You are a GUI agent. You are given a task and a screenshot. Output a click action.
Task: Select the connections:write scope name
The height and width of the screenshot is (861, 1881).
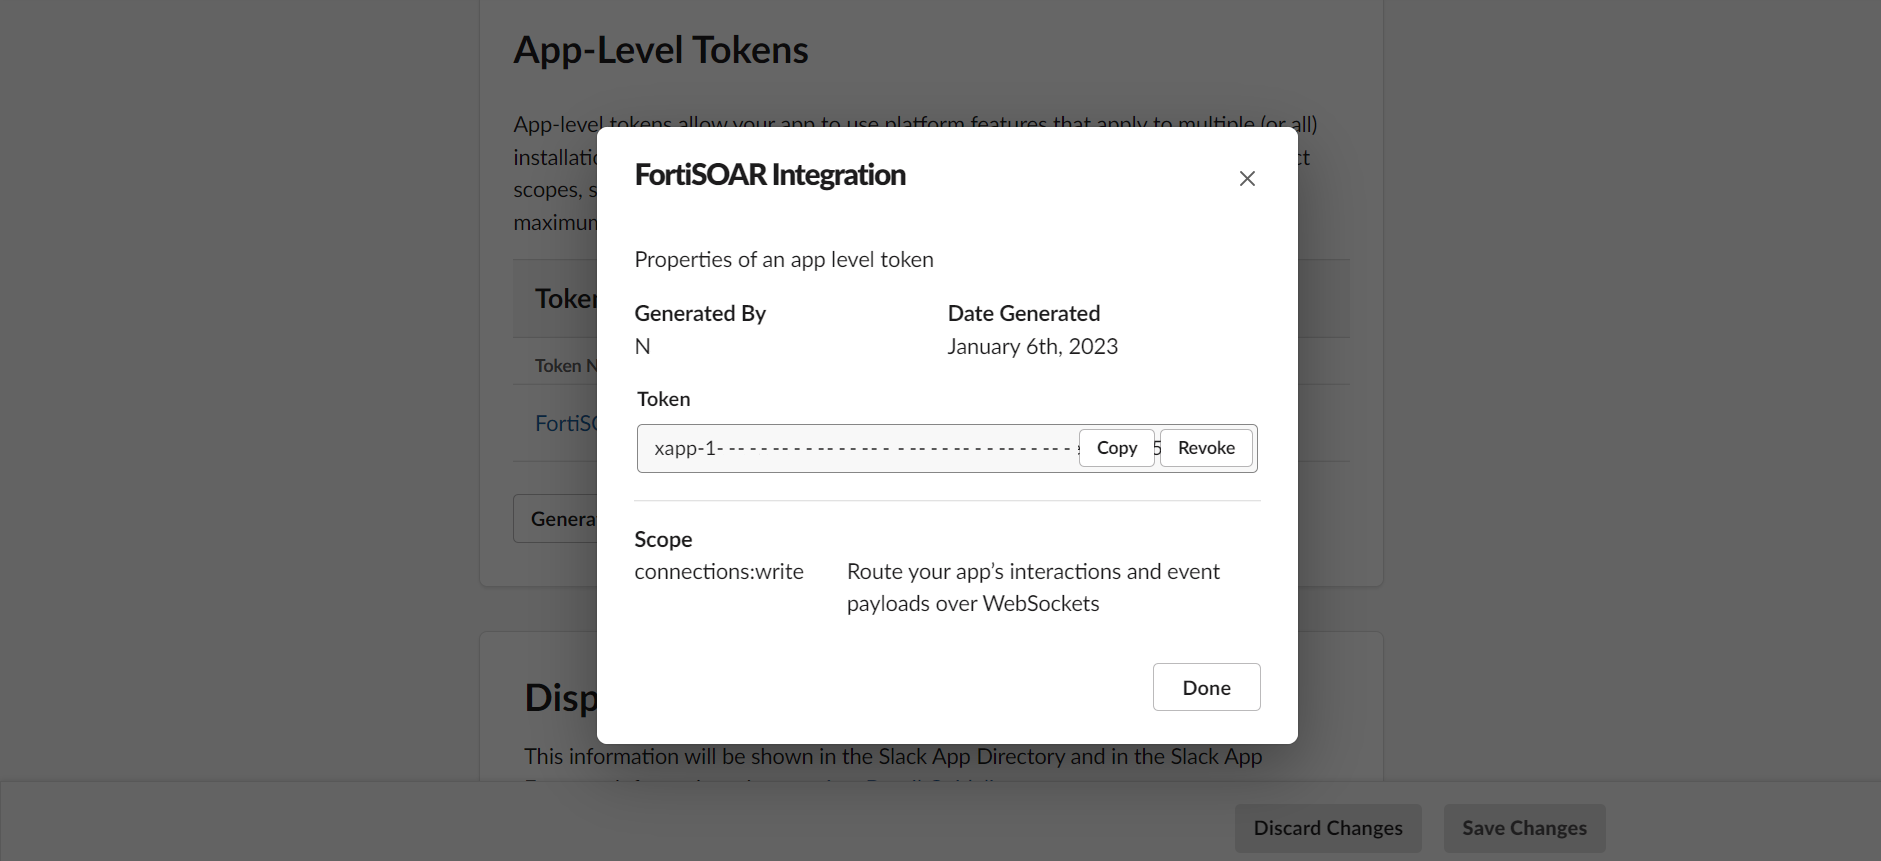(719, 571)
